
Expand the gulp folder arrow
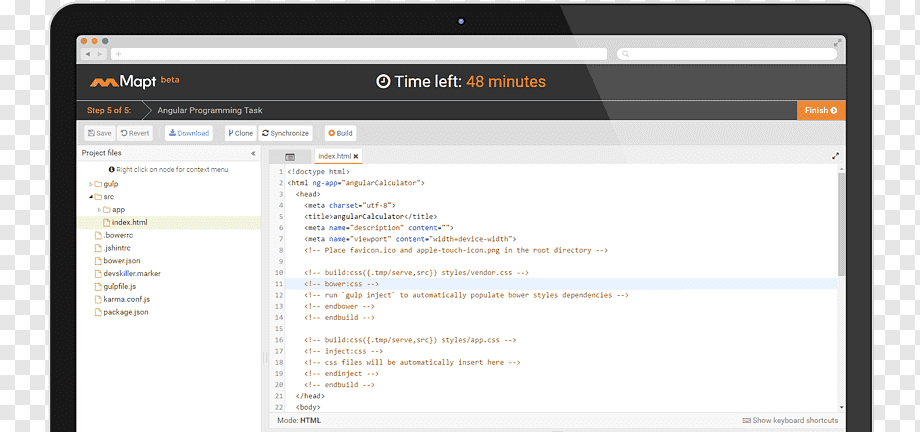pyautogui.click(x=90, y=184)
